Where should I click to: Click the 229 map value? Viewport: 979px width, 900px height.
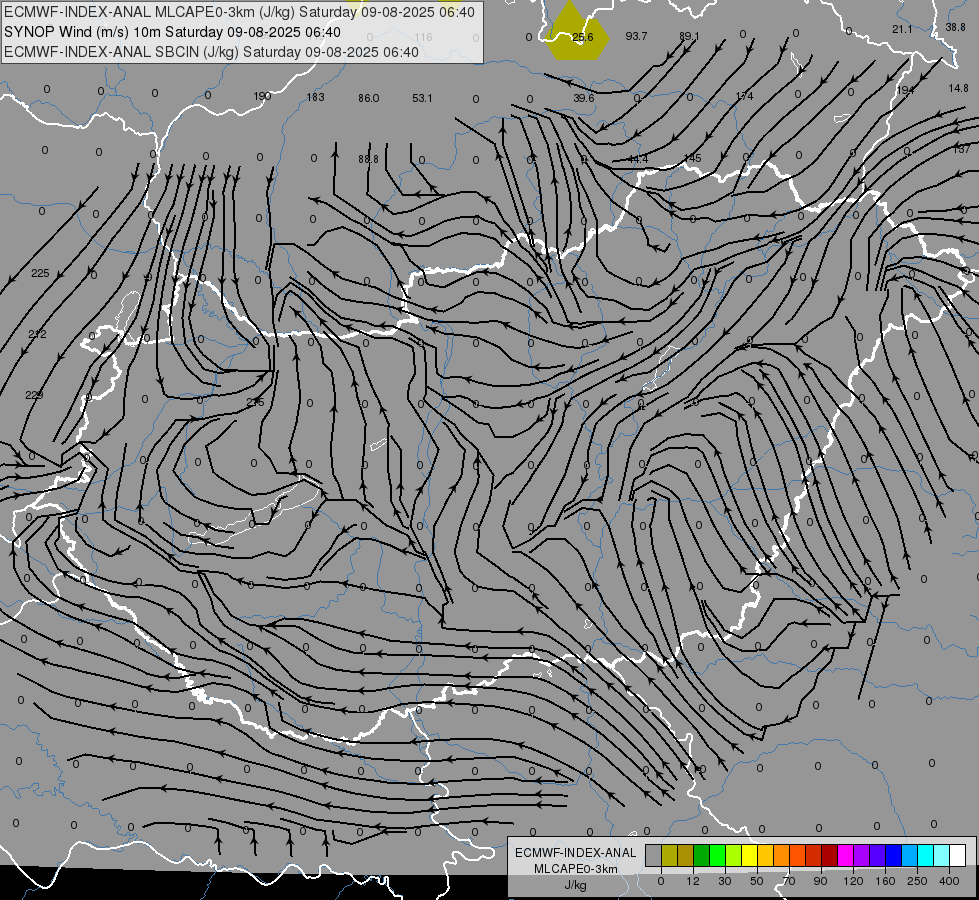[x=34, y=395]
